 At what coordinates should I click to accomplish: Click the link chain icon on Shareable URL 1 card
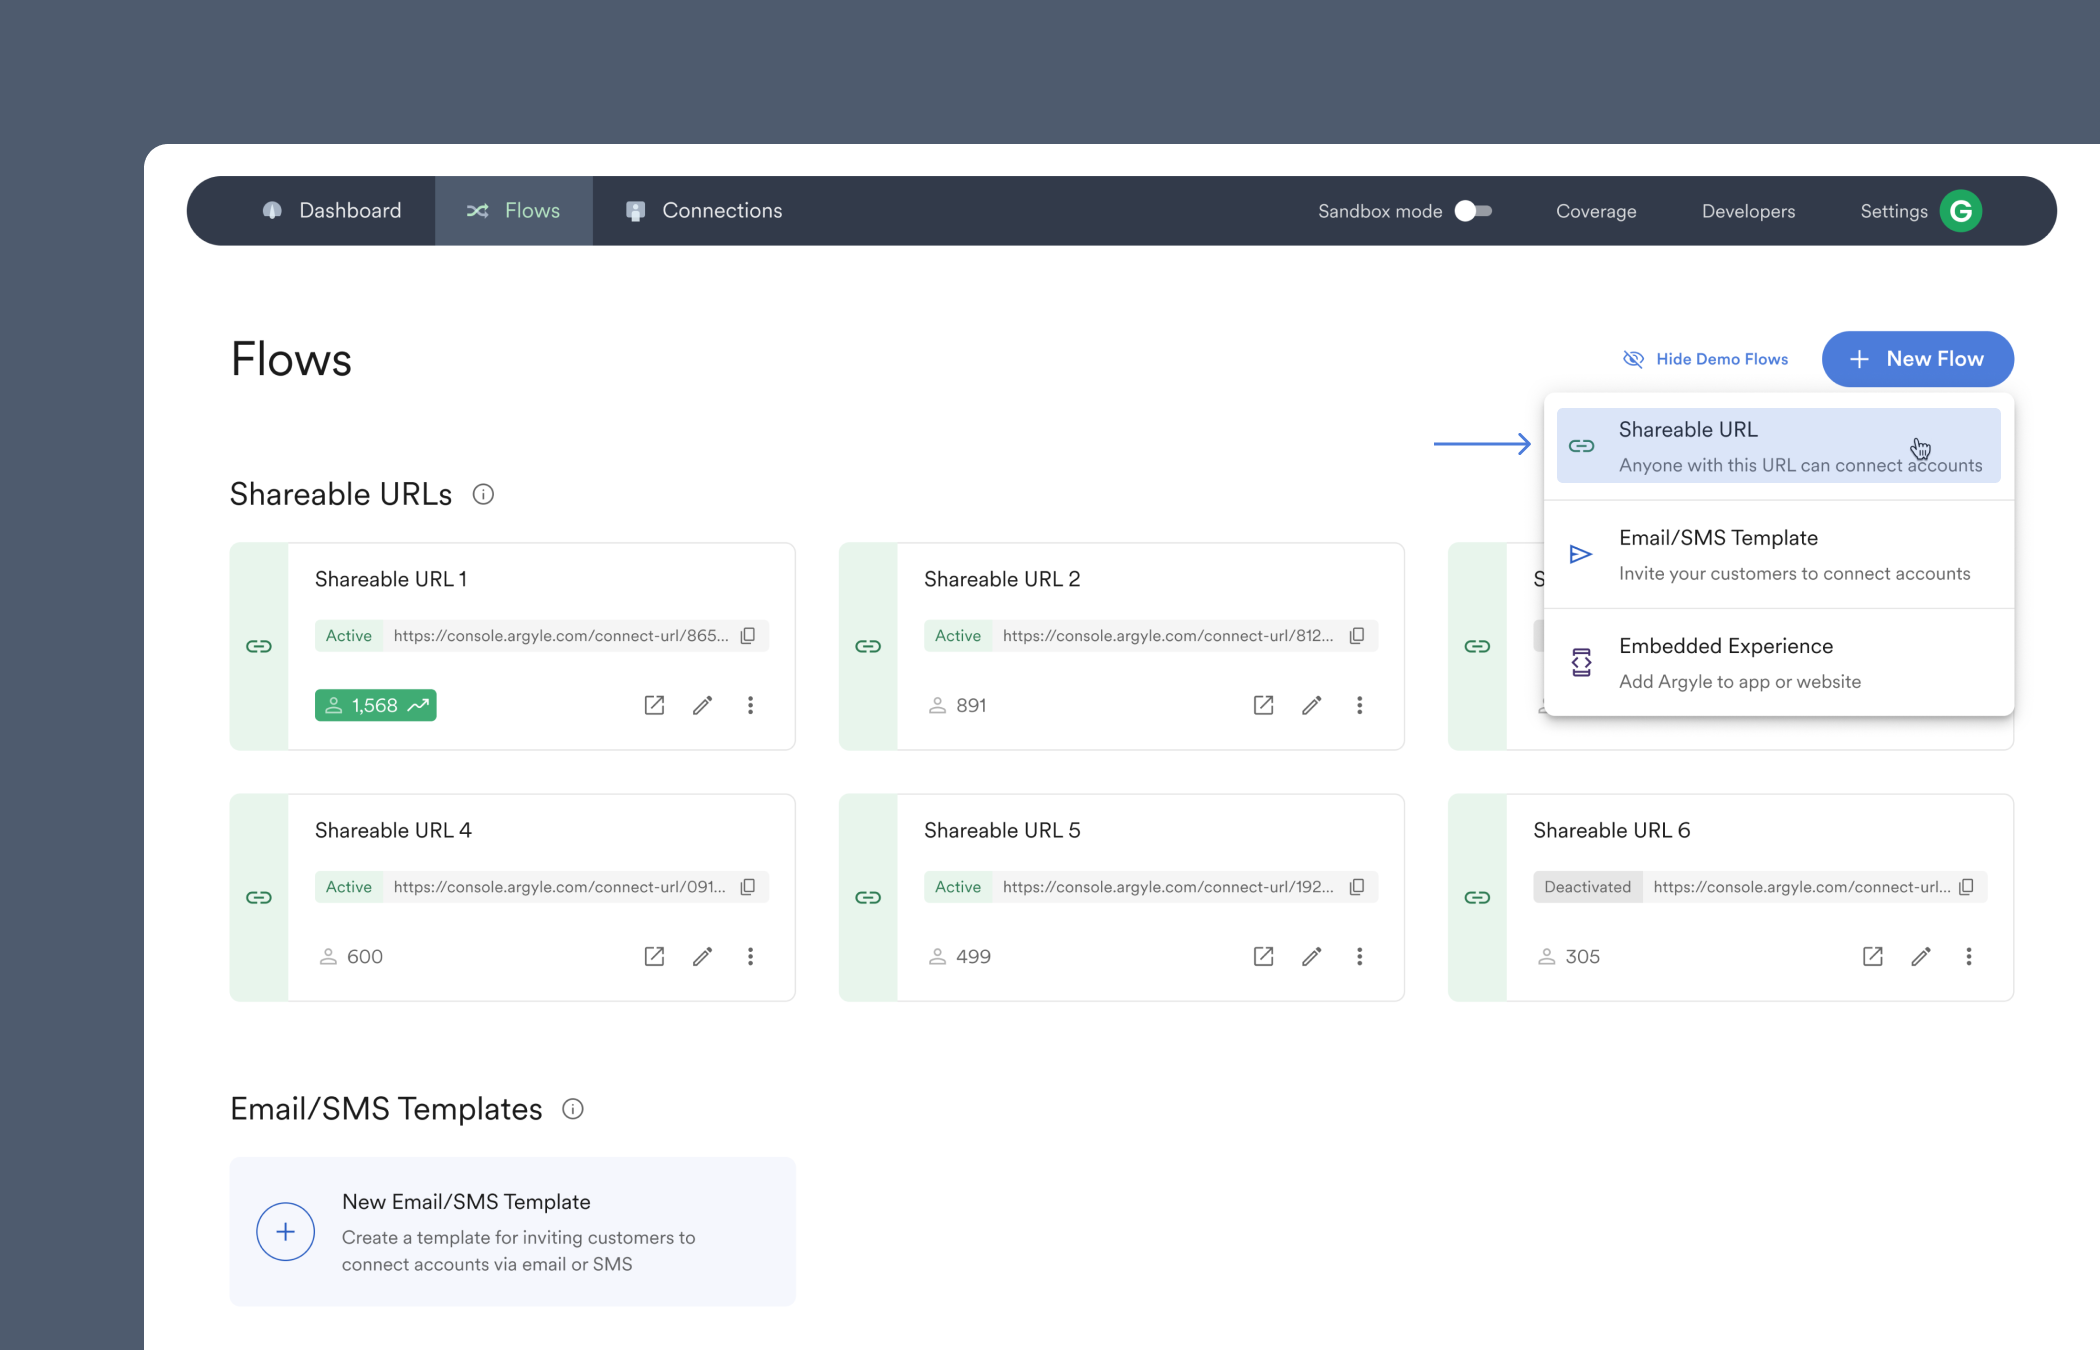[x=259, y=646]
